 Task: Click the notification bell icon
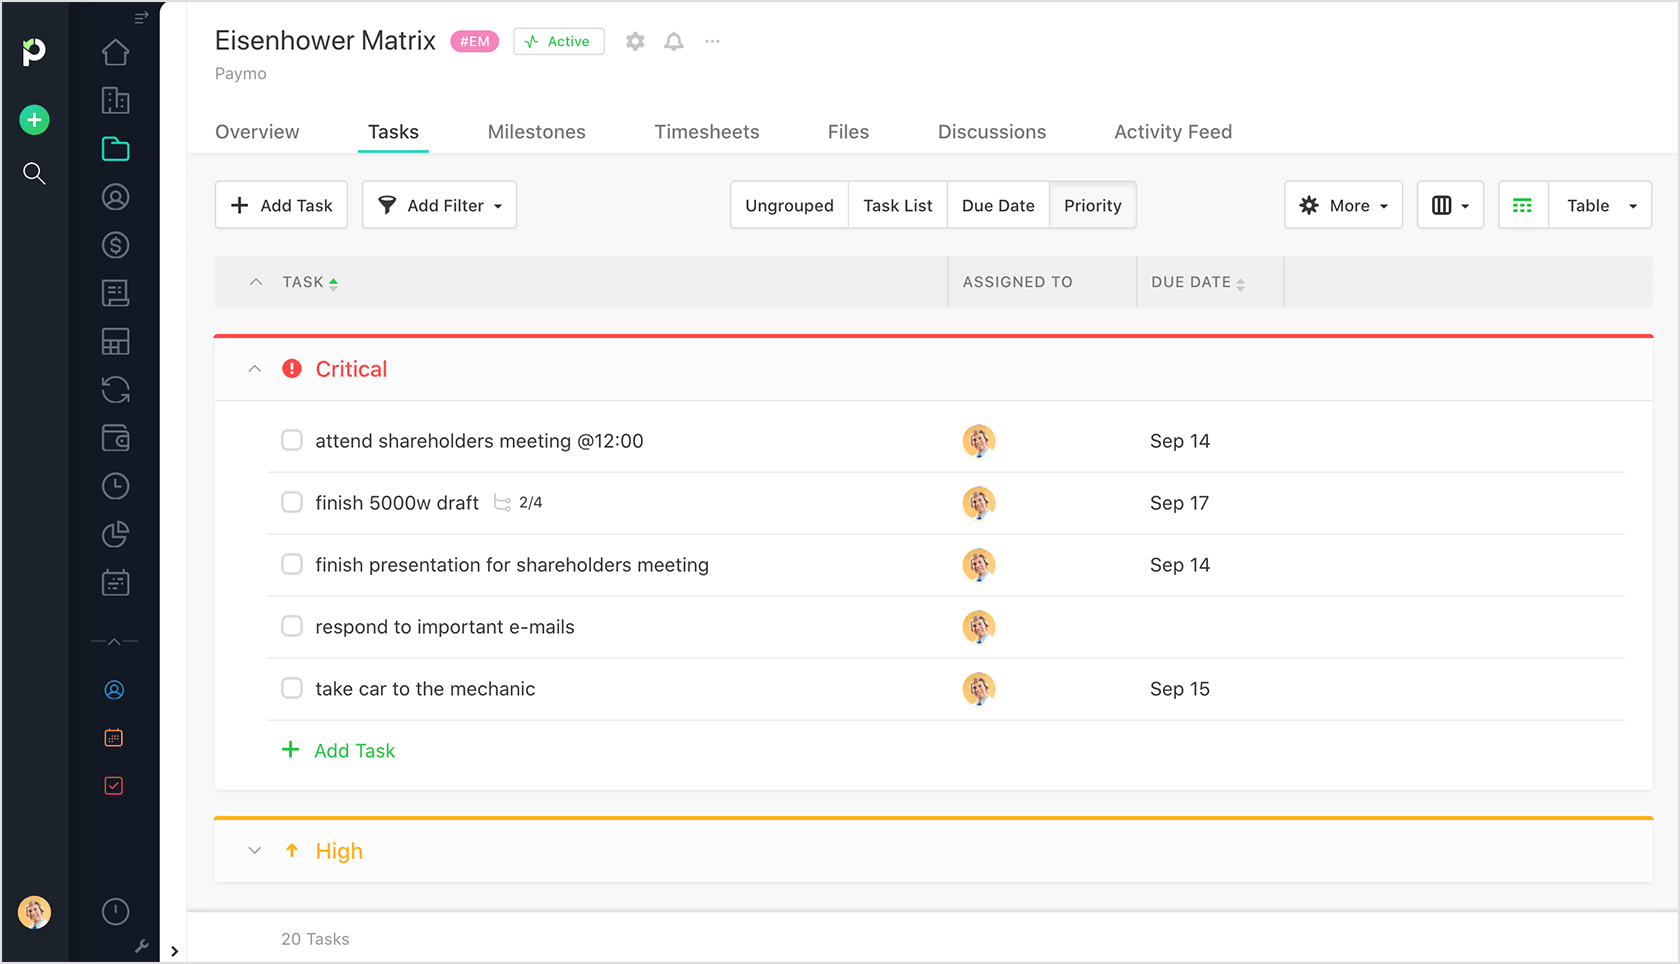pyautogui.click(x=674, y=41)
